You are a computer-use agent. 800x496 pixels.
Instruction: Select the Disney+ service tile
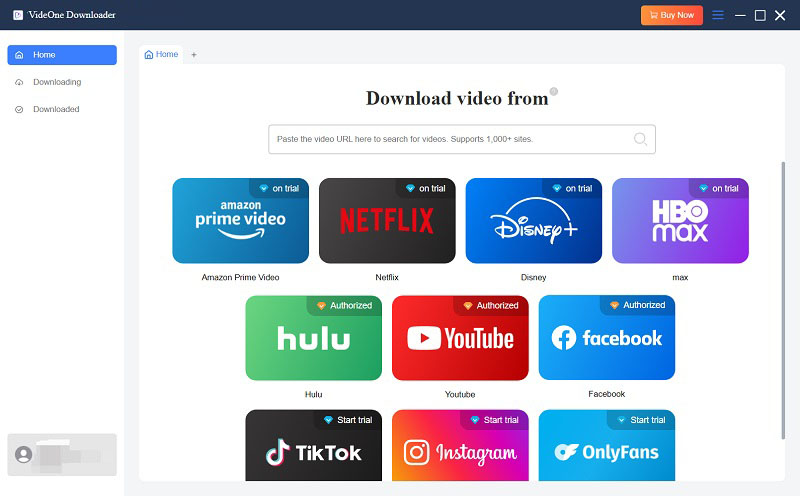[x=533, y=222]
